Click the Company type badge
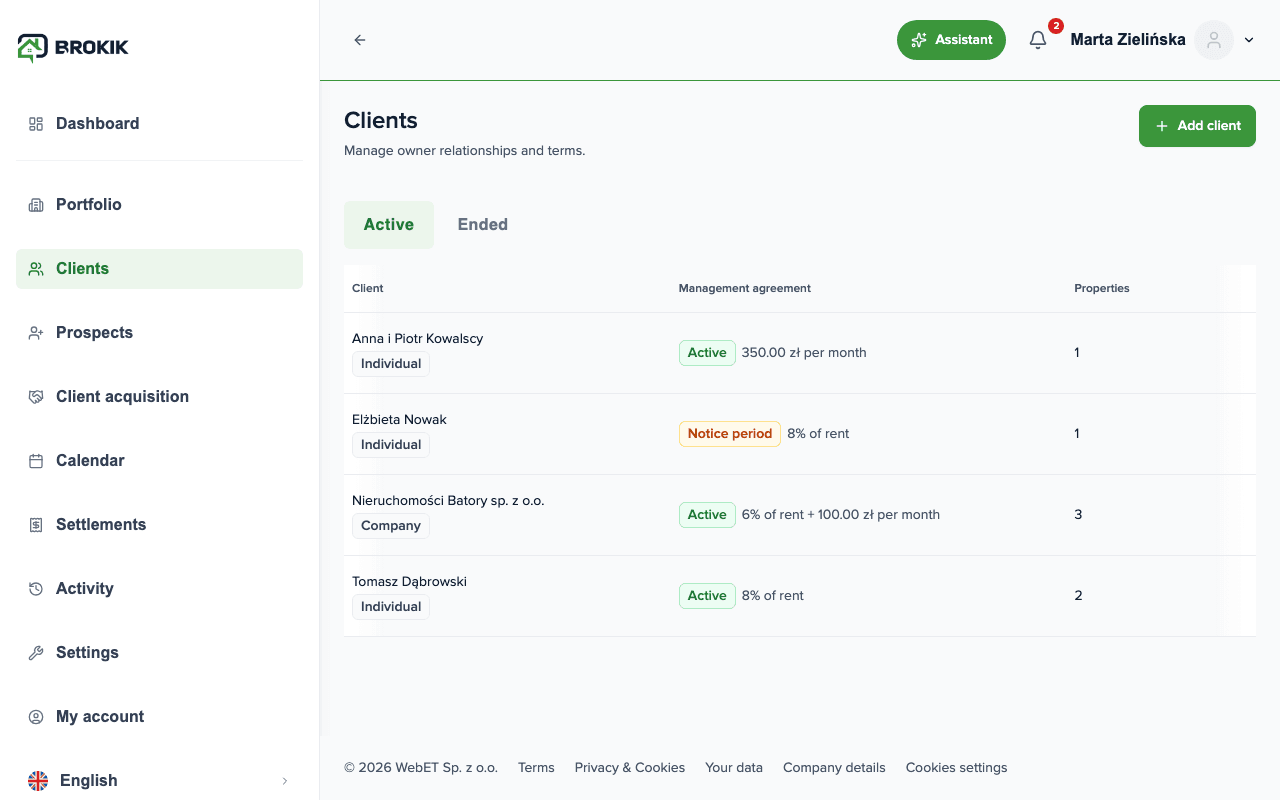Screen dimensions: 1280x800 391,526
